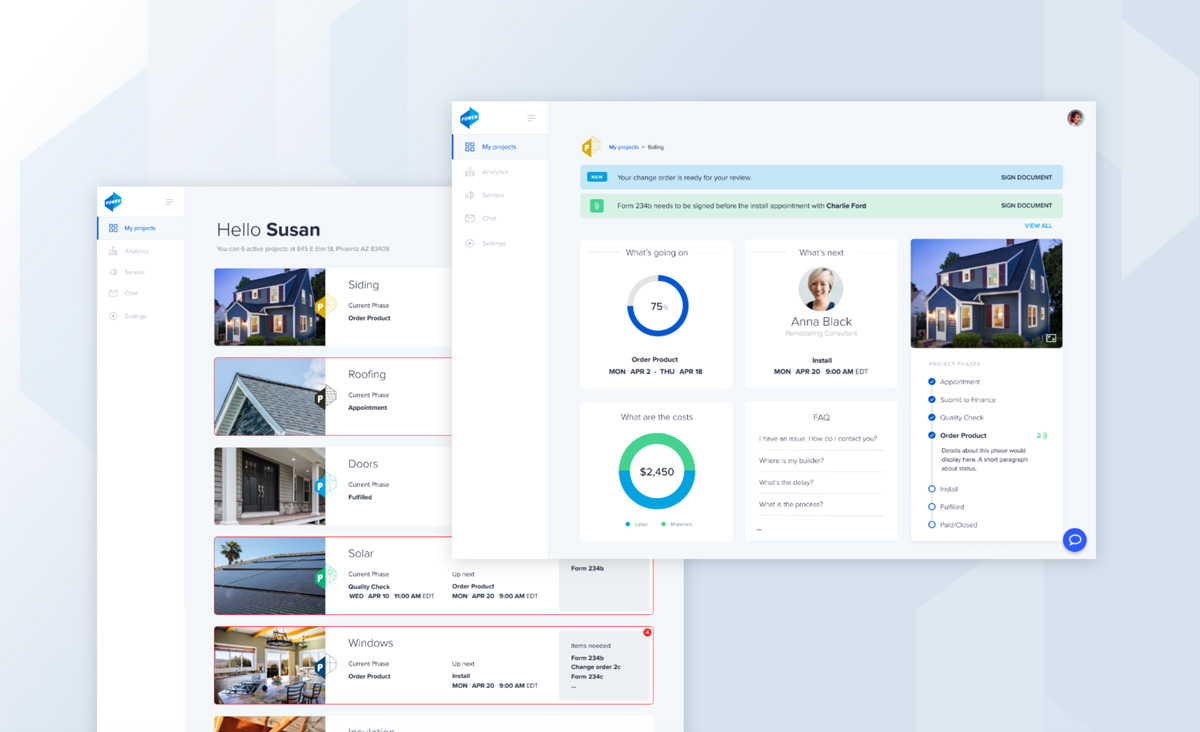Open the user profile avatar in the front window
The height and width of the screenshot is (732, 1200).
click(1075, 118)
